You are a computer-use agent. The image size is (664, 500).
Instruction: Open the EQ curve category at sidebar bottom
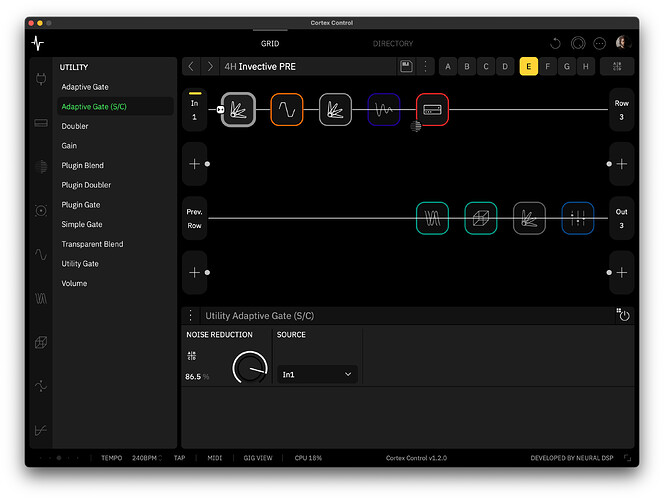click(x=41, y=430)
